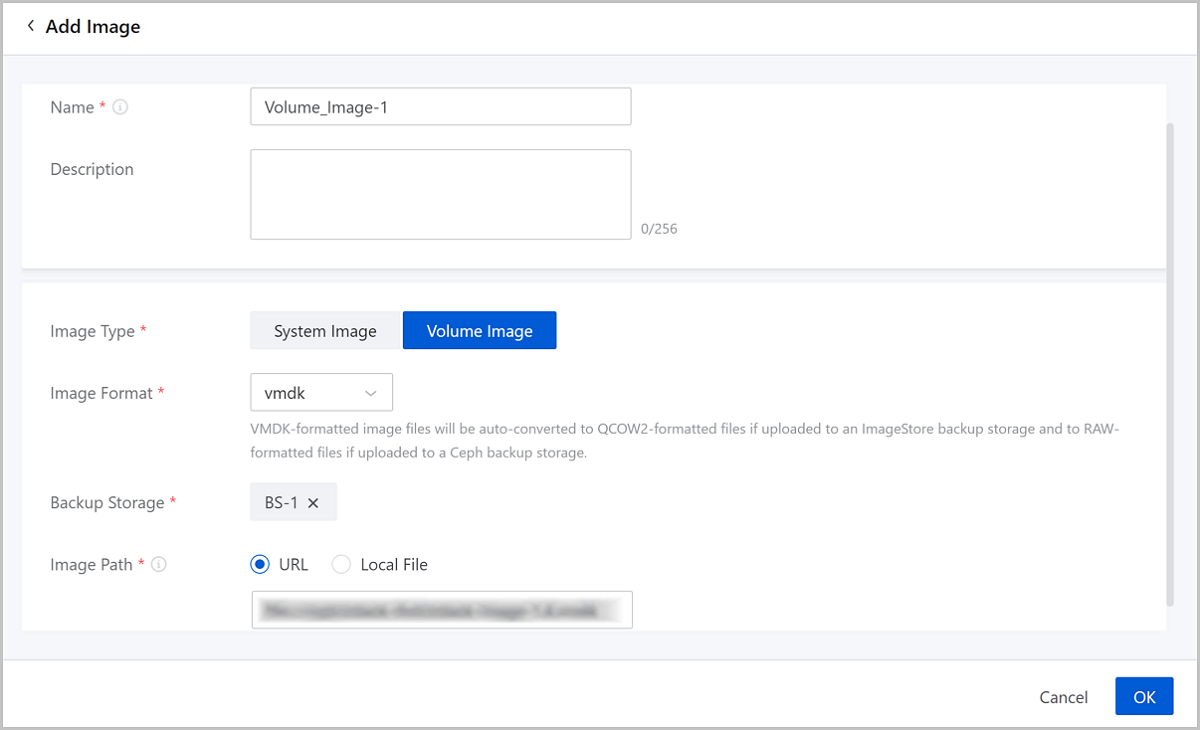Click the info icon next to Name
1200x730 pixels.
(x=120, y=107)
